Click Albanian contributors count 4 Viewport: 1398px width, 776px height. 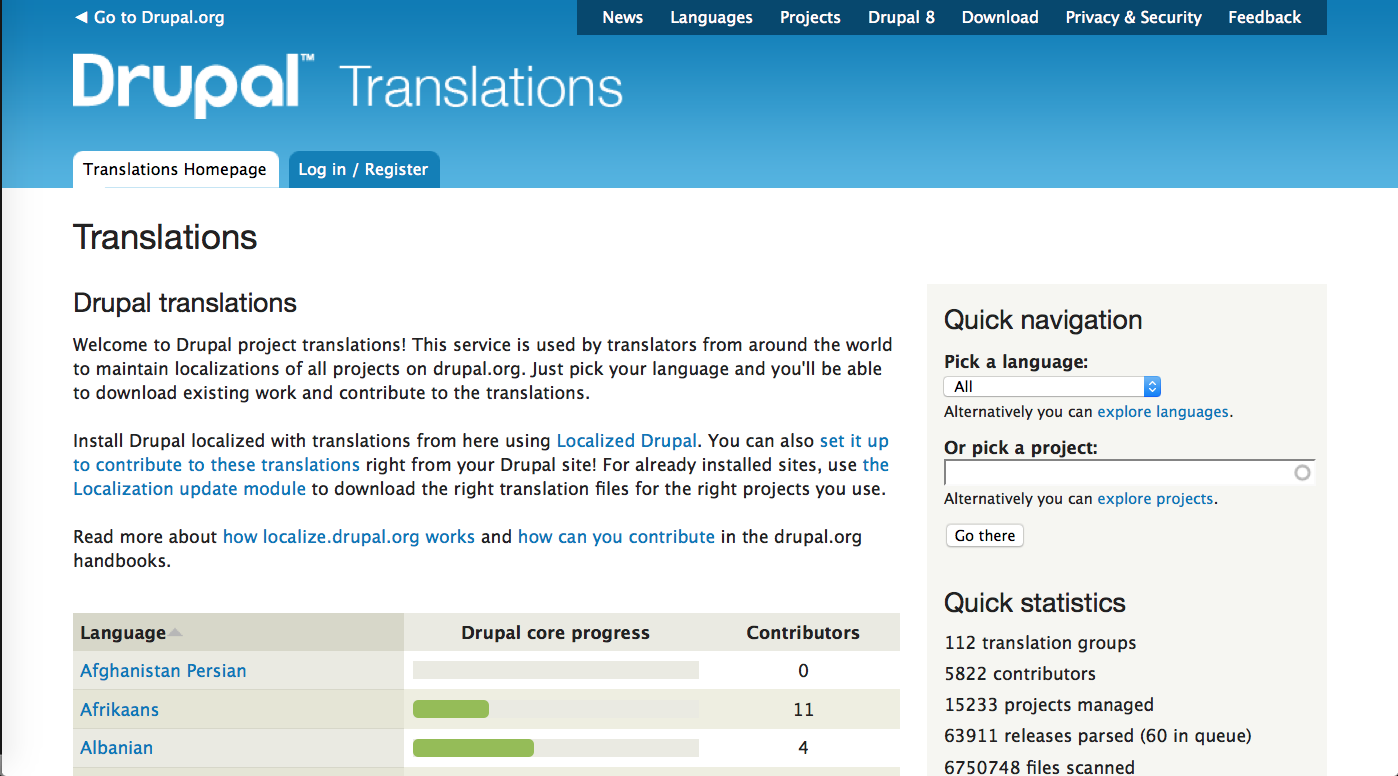[803, 747]
